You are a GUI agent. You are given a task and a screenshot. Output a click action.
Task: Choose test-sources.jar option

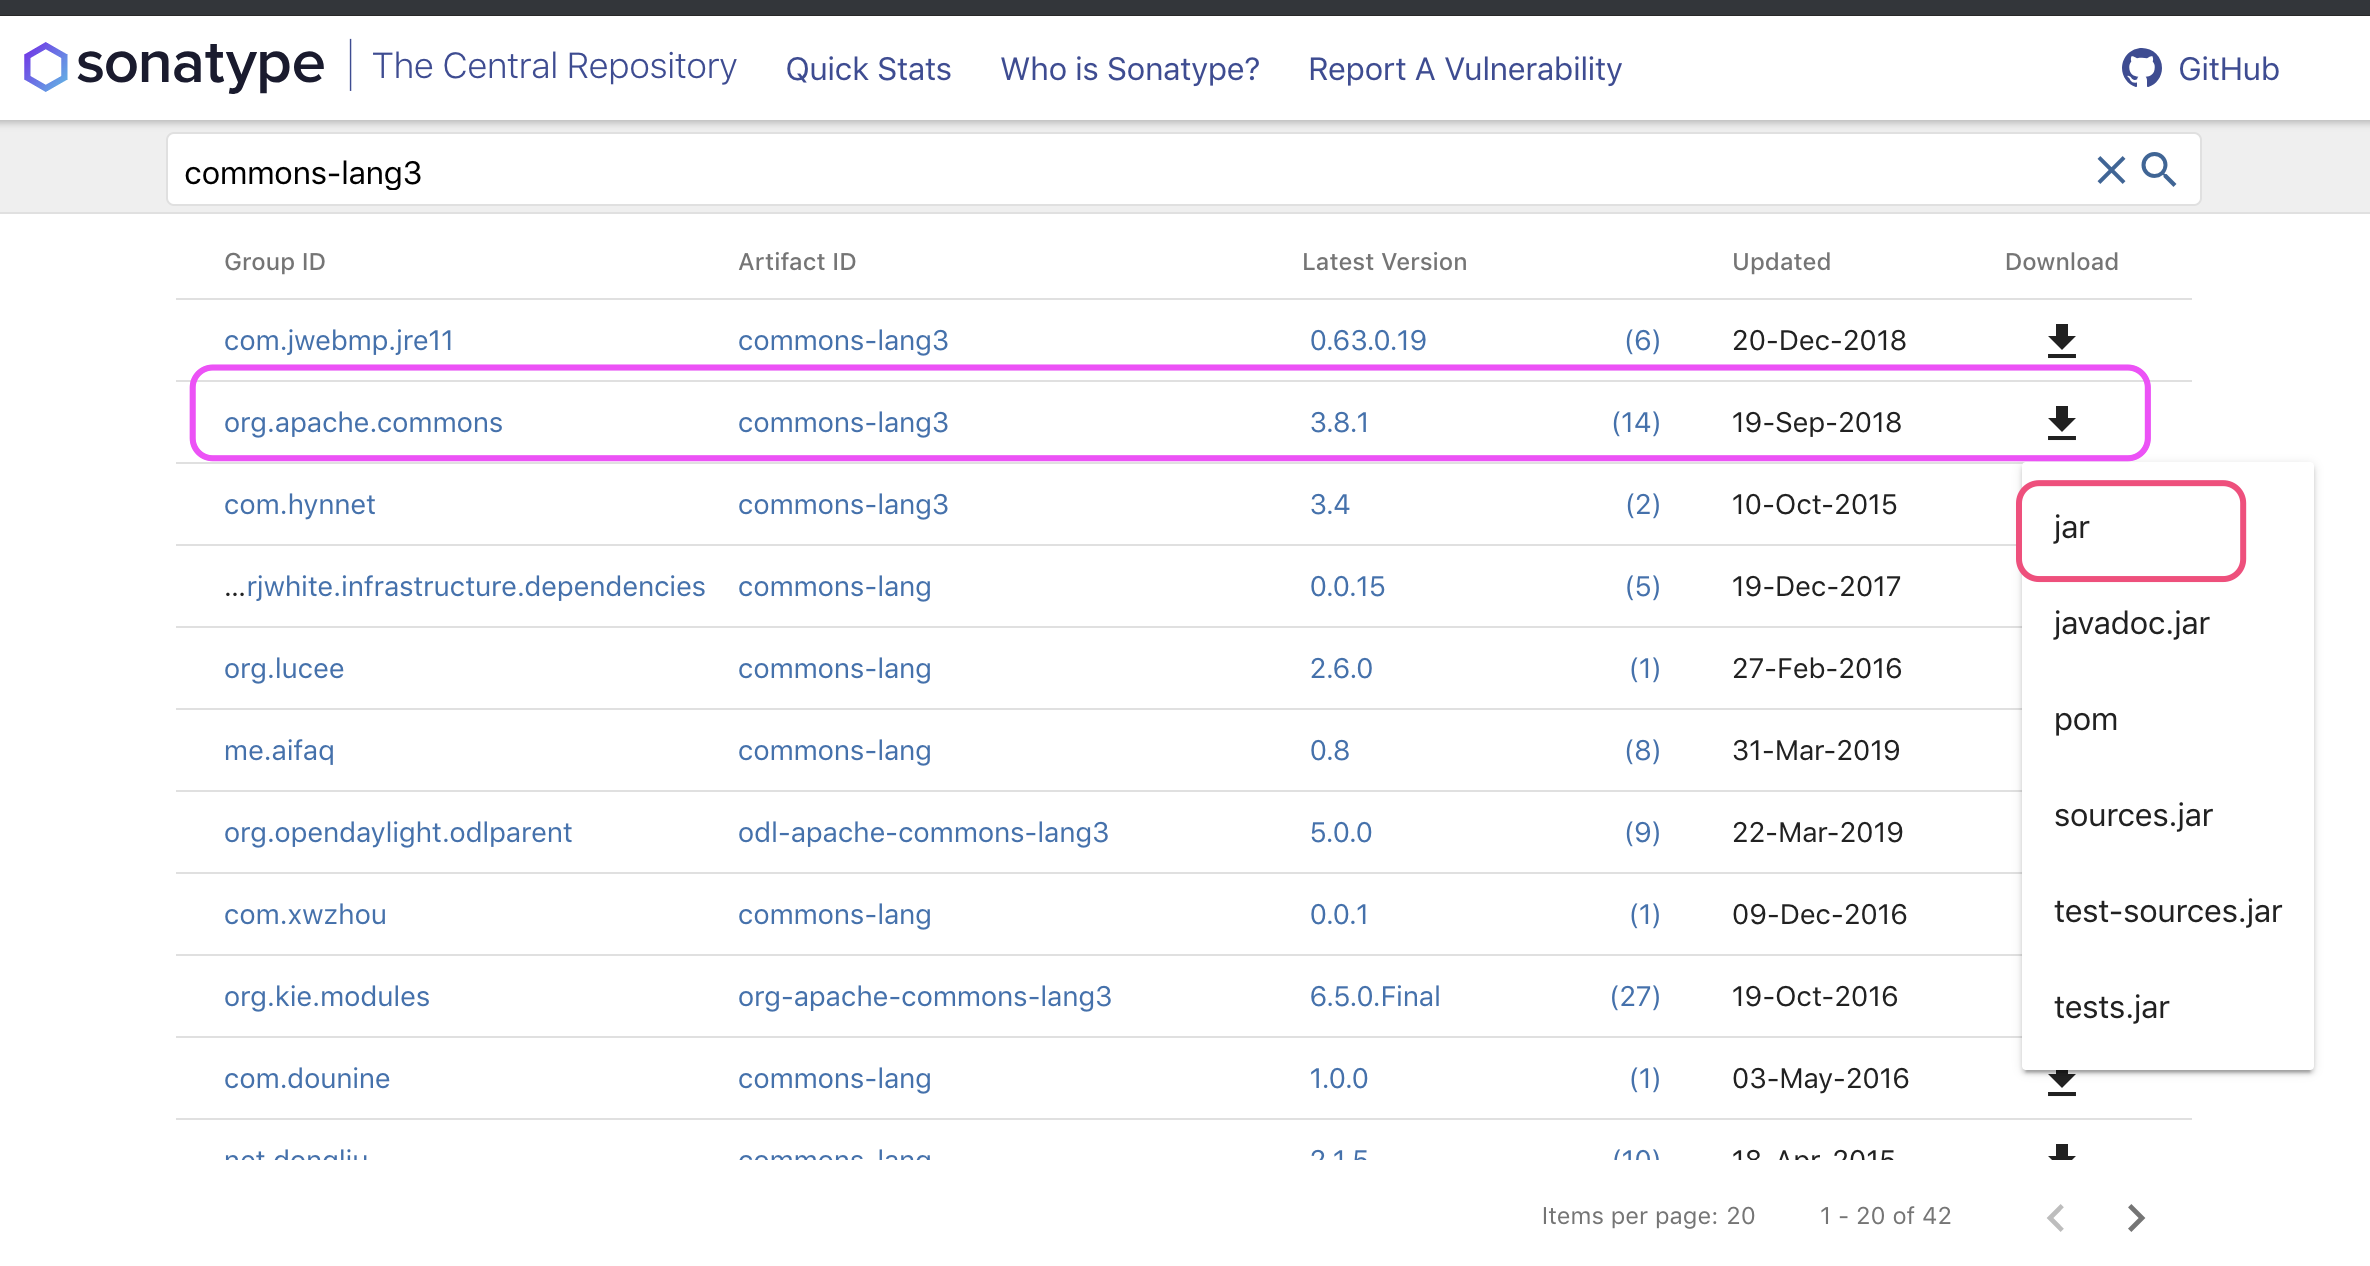pos(2167,911)
